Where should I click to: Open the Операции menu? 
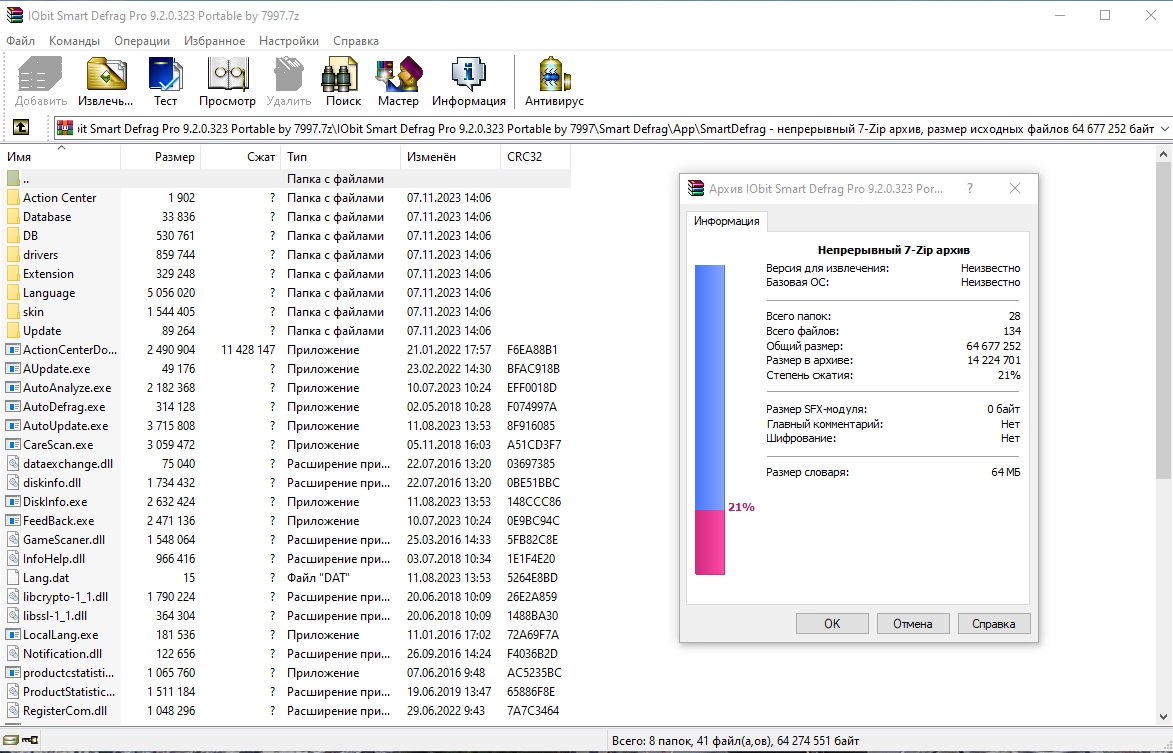tap(142, 41)
